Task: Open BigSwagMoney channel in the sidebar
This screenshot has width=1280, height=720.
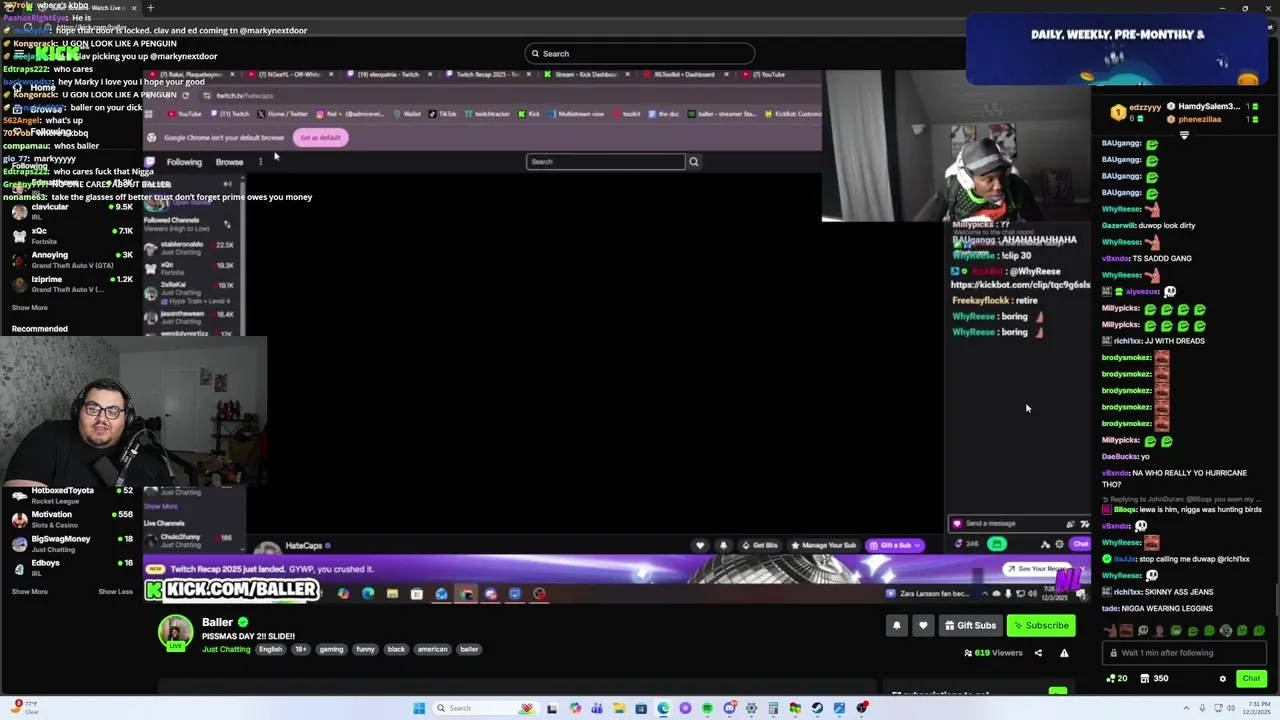Action: (x=70, y=543)
